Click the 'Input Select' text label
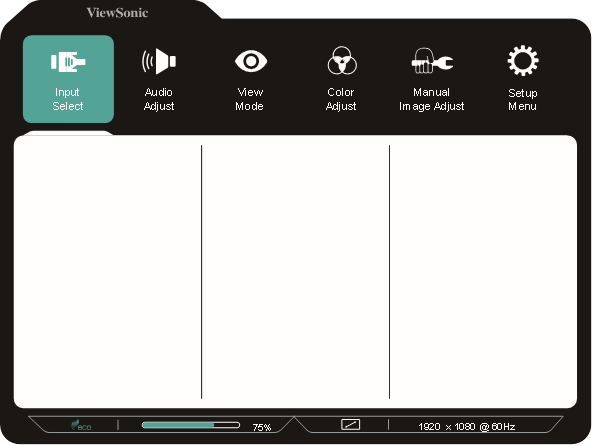 [x=68, y=99]
